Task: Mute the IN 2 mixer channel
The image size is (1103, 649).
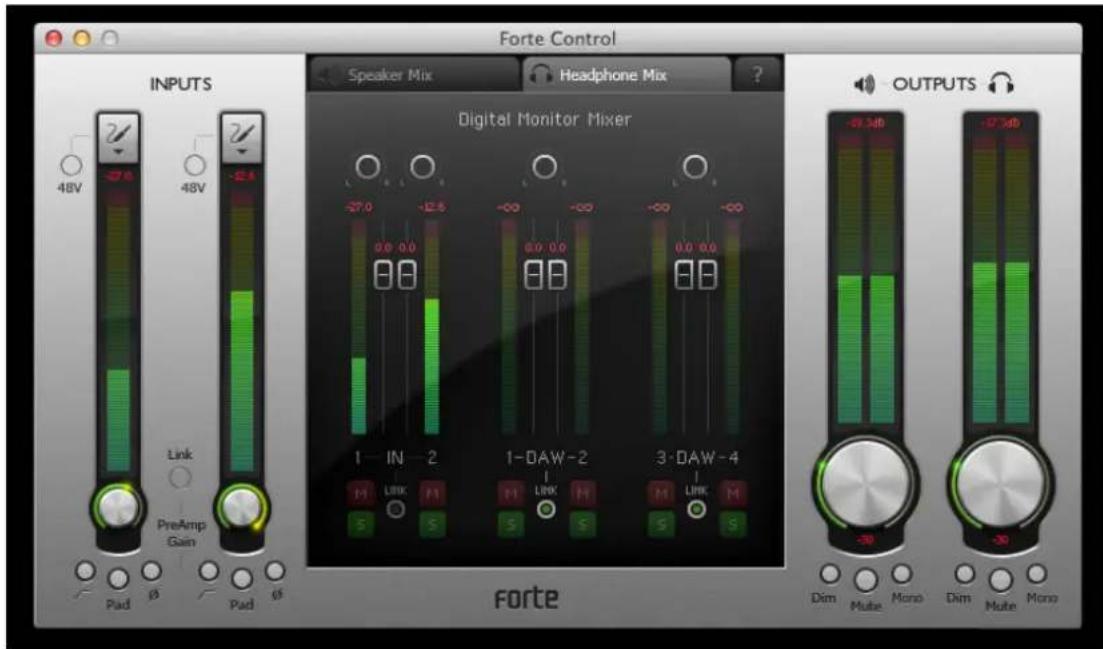Action: point(432,494)
